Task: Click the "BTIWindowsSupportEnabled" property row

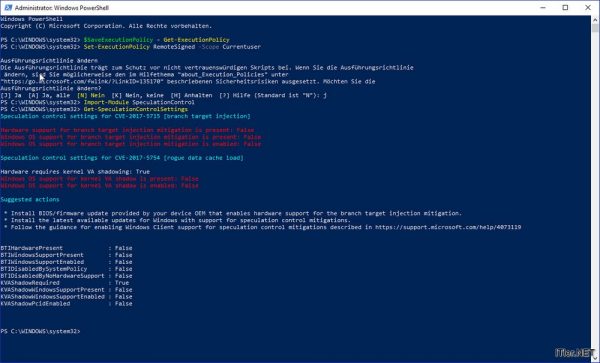Action: pos(66,262)
